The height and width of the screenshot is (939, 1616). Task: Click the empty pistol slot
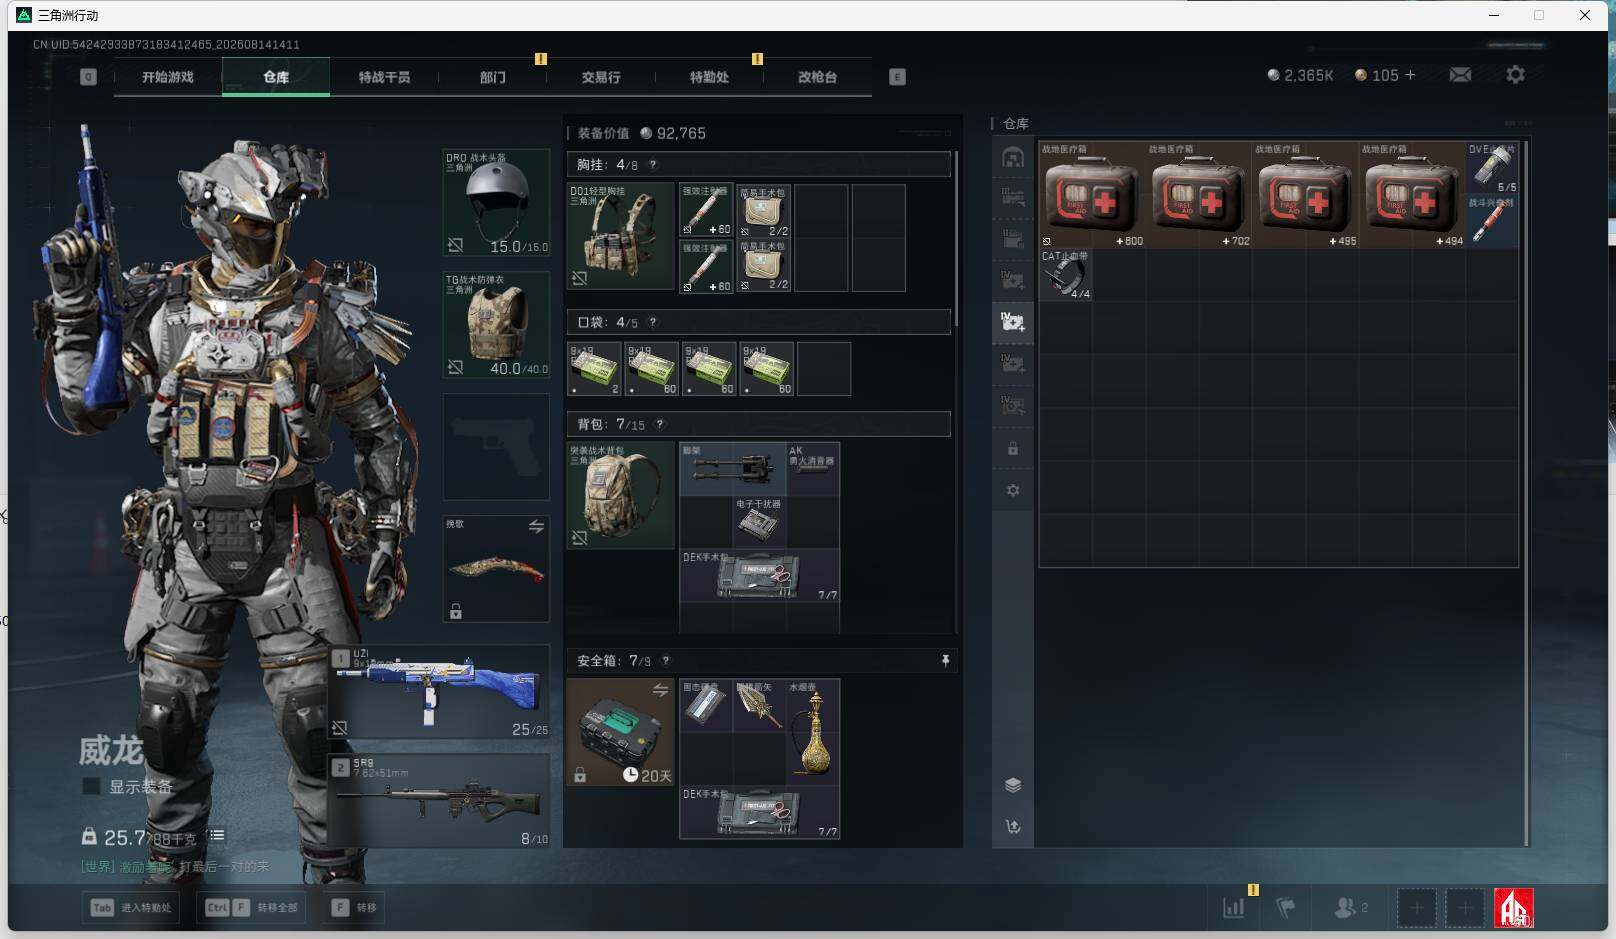click(x=496, y=447)
